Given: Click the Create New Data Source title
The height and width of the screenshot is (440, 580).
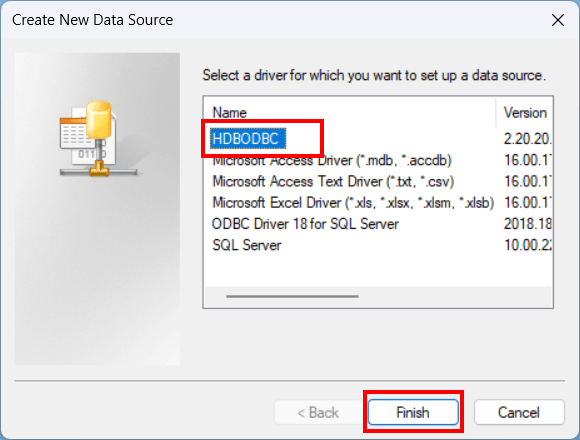Looking at the screenshot, I should click(x=92, y=20).
